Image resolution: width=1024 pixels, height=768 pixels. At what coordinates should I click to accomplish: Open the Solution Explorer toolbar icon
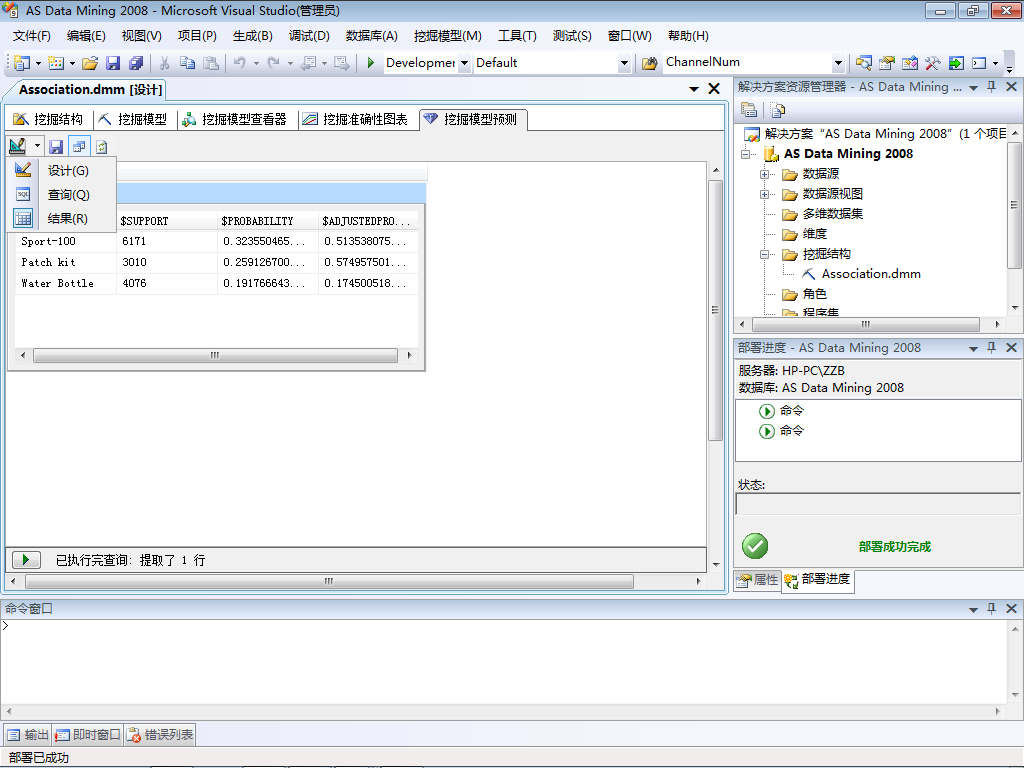point(863,63)
